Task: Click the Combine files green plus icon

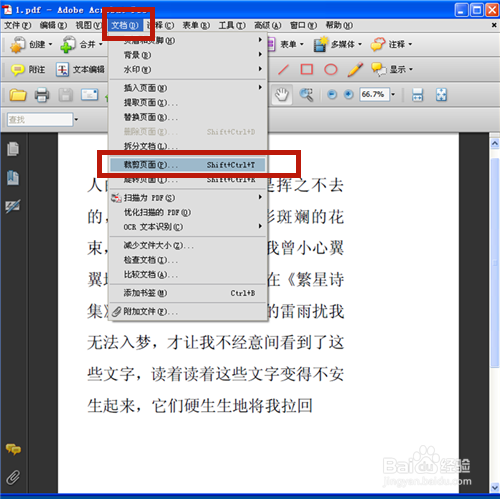Action: point(68,44)
